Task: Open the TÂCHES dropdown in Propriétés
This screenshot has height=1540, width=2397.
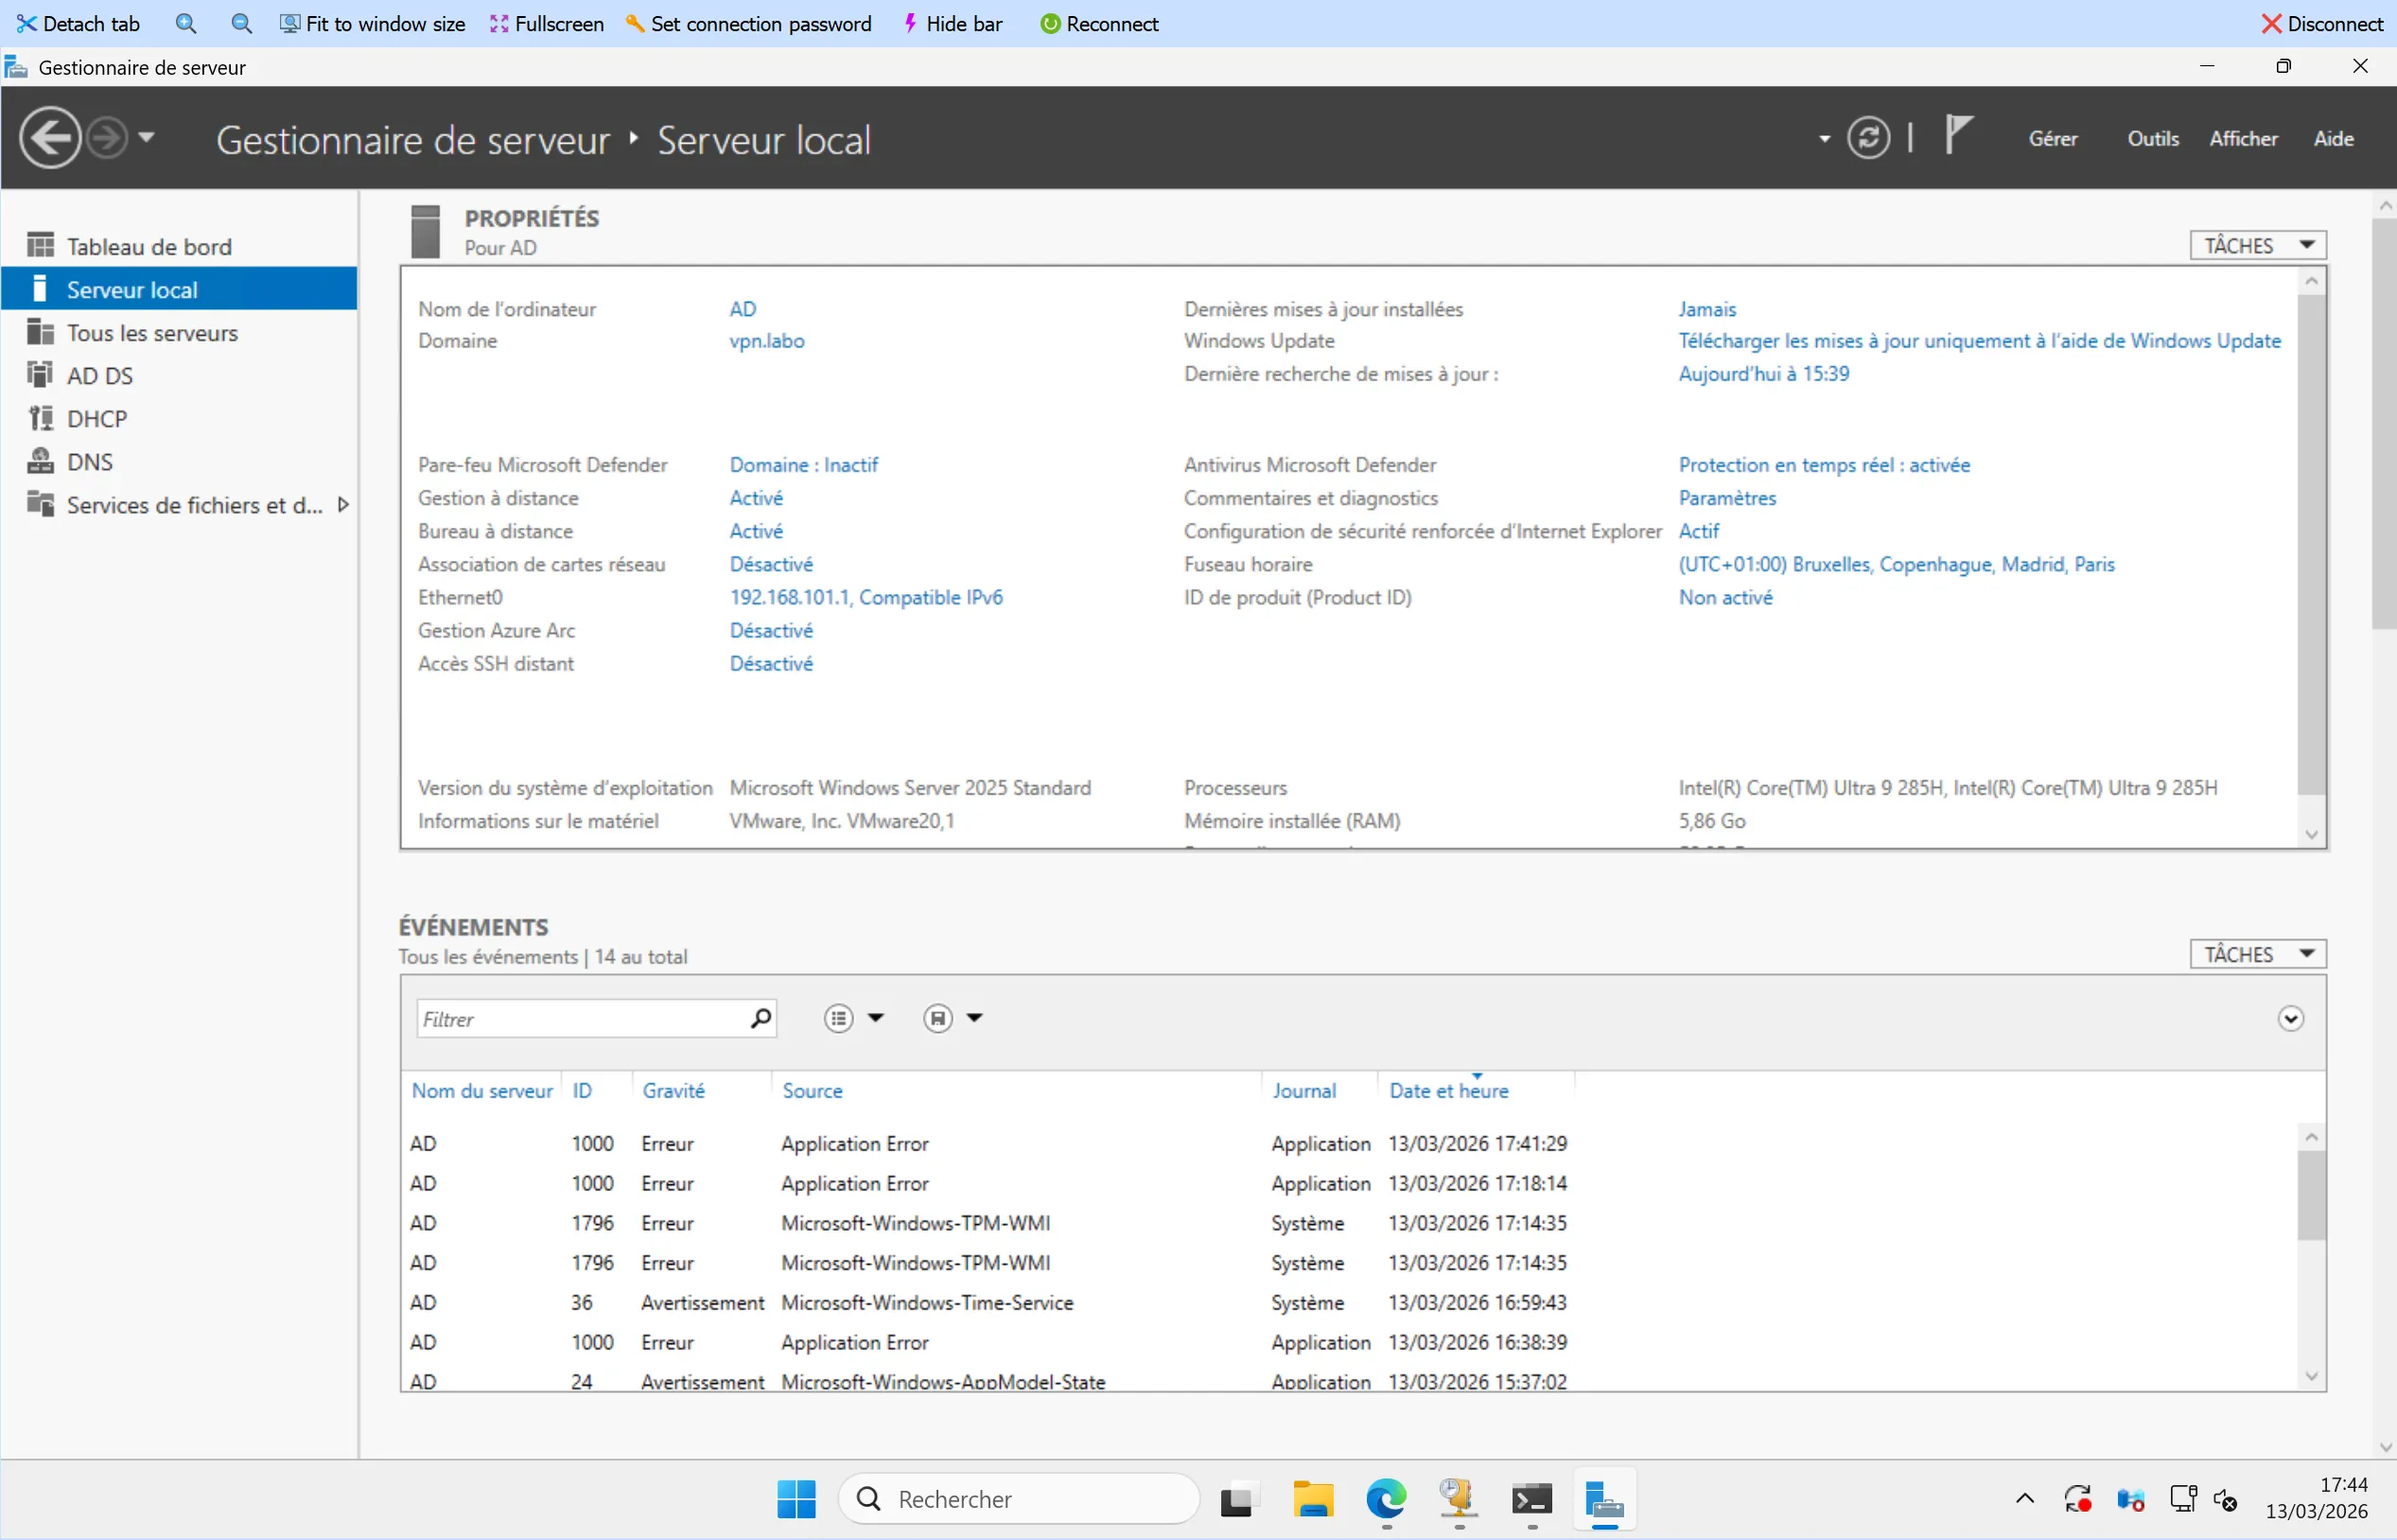Action: pyautogui.click(x=2257, y=246)
